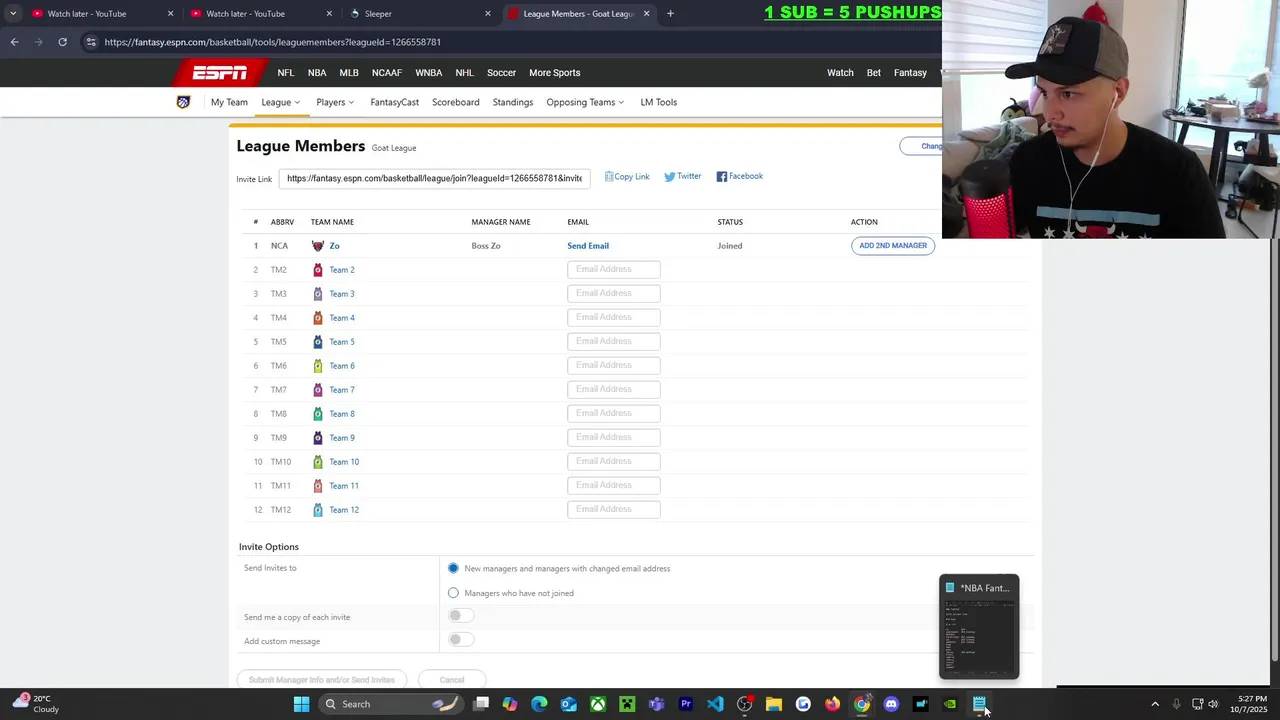
Task: Click the ESPN logo in header
Action: pos(220,72)
